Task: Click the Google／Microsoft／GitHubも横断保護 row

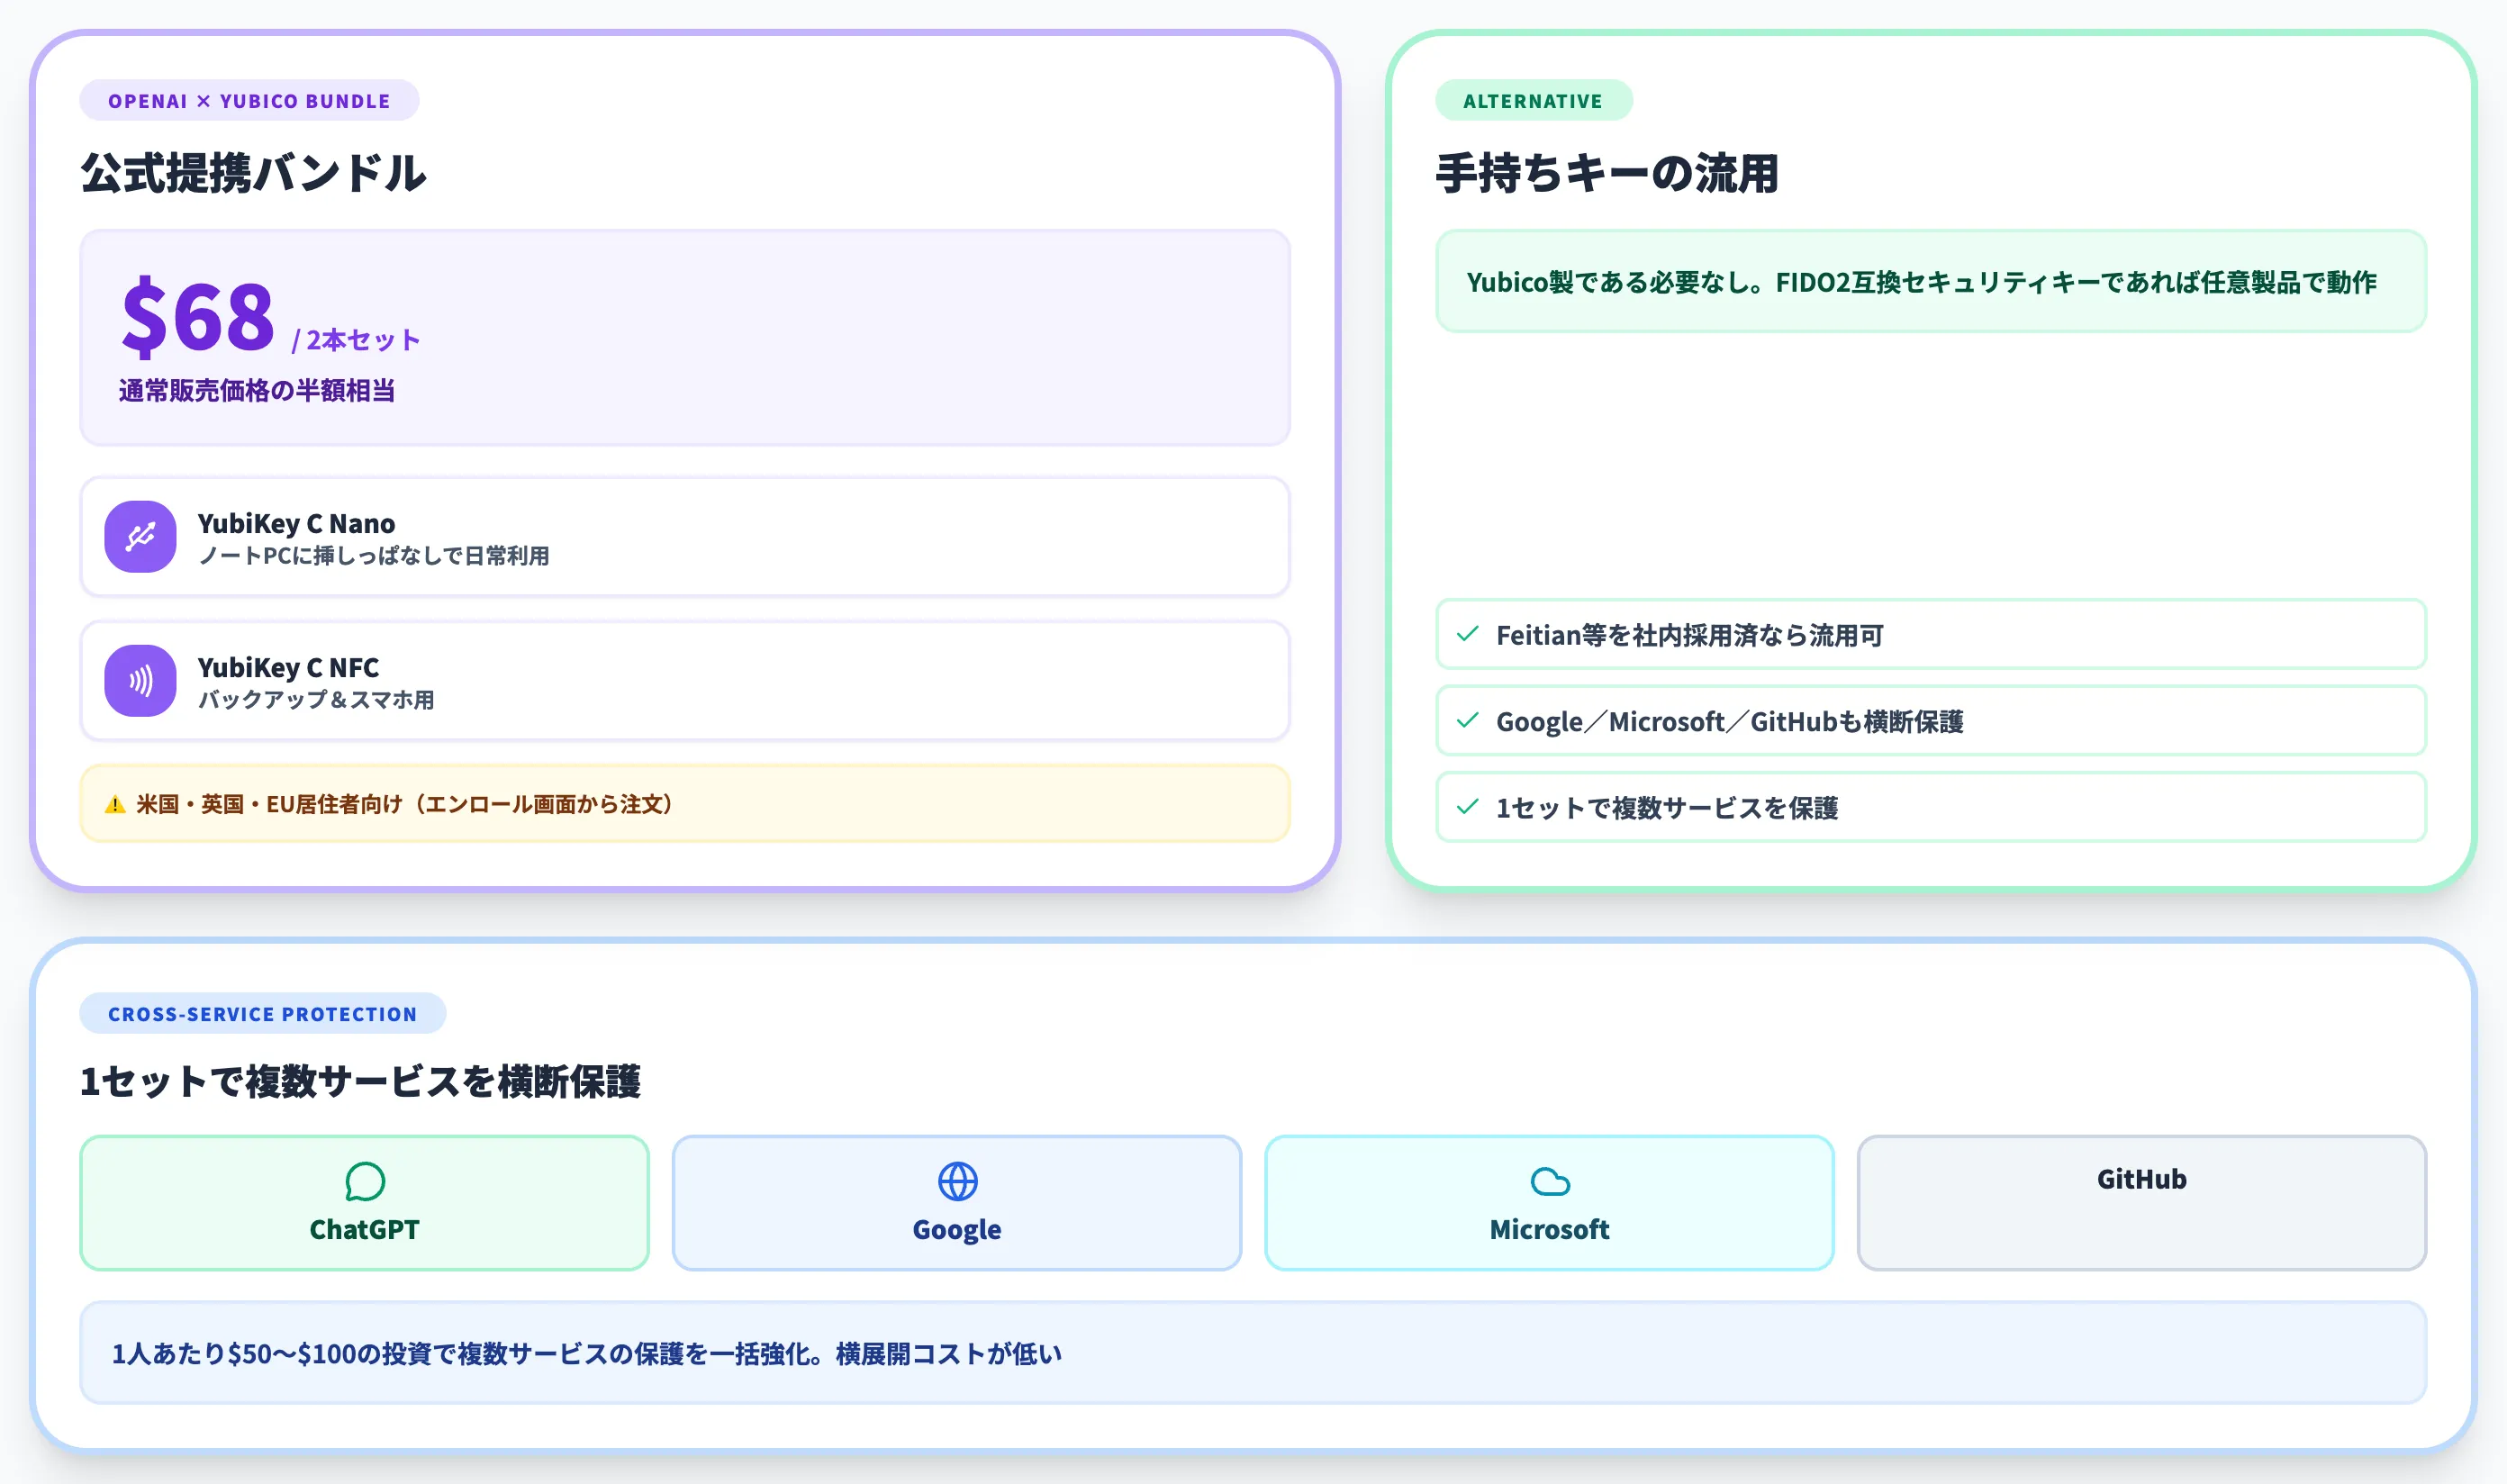Action: (1931, 720)
